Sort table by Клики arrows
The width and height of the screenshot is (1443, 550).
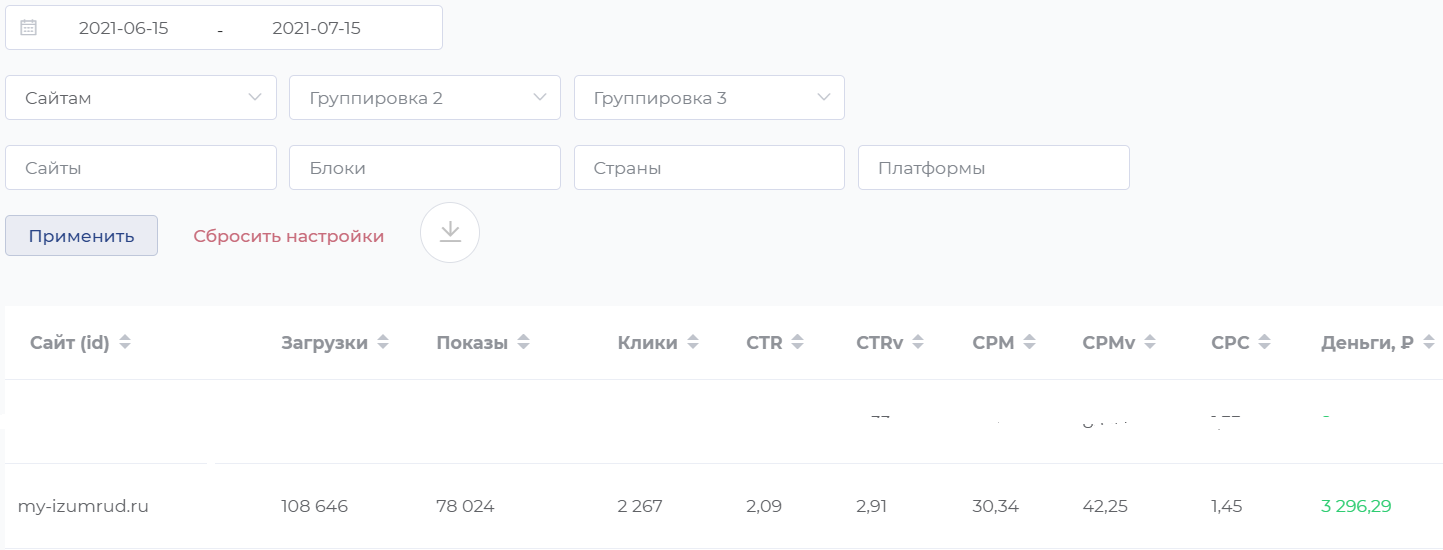coord(692,343)
